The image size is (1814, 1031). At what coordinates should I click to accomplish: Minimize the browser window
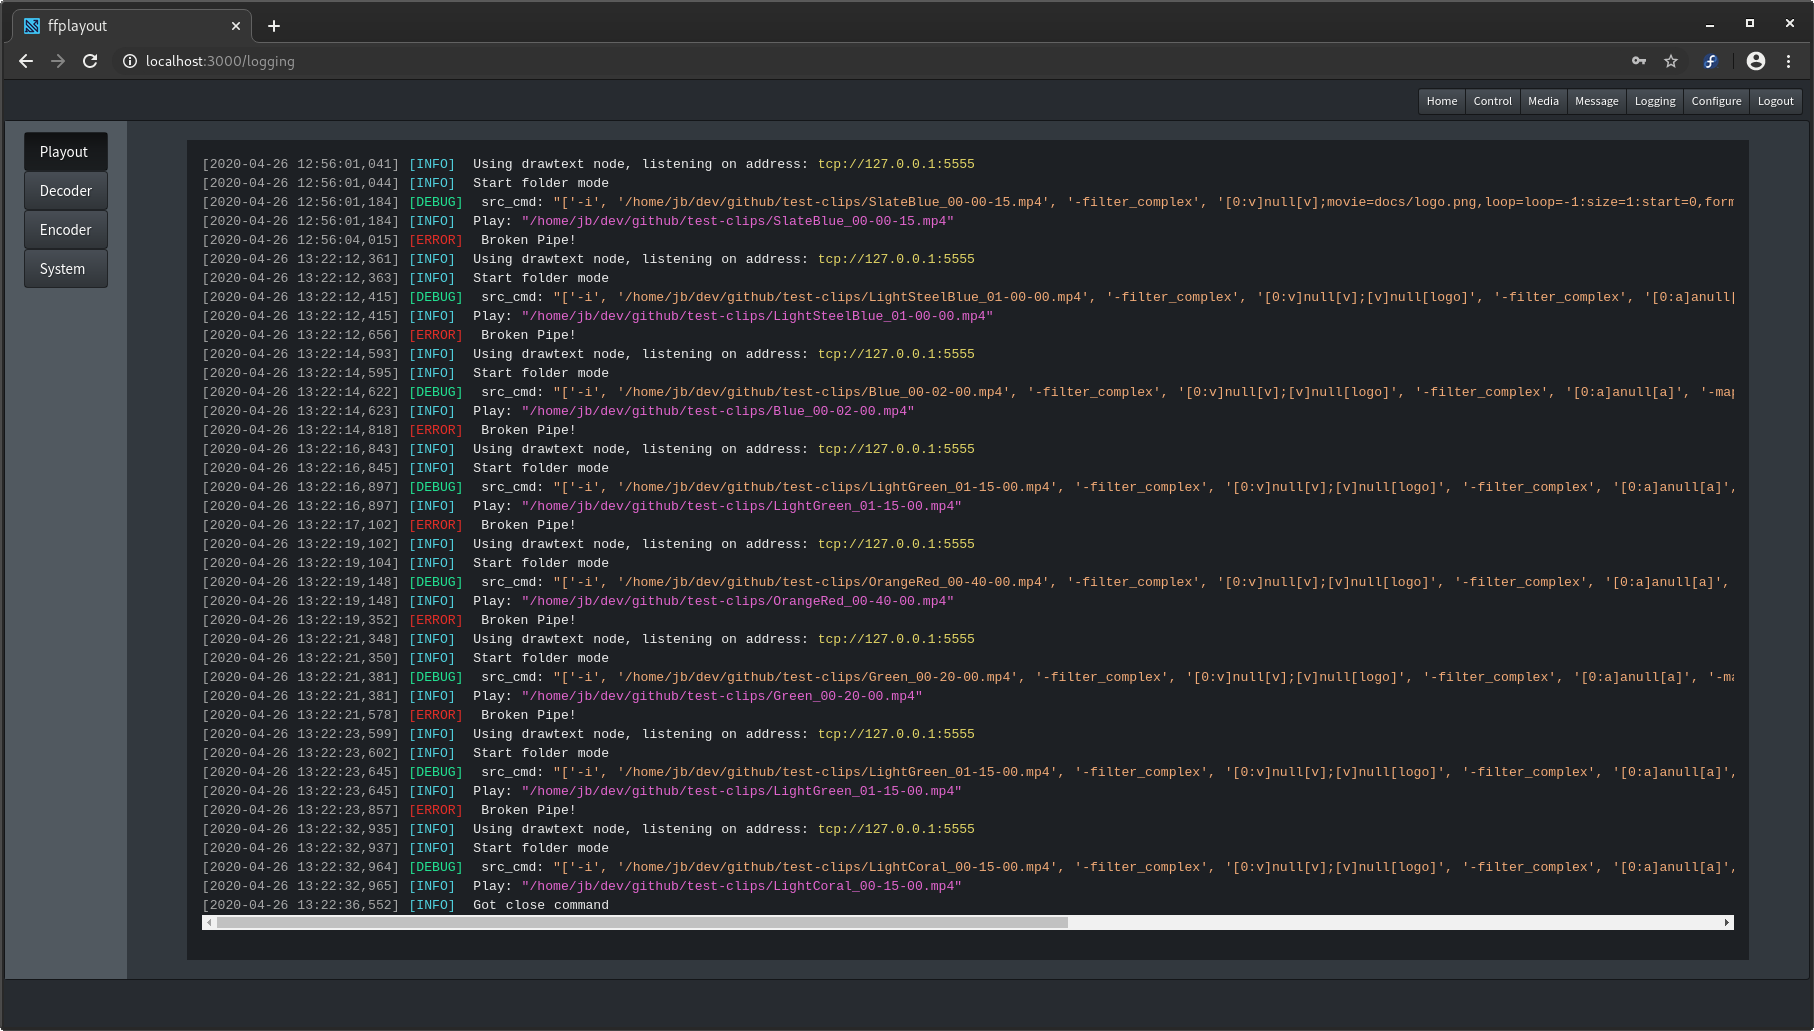coord(1710,24)
